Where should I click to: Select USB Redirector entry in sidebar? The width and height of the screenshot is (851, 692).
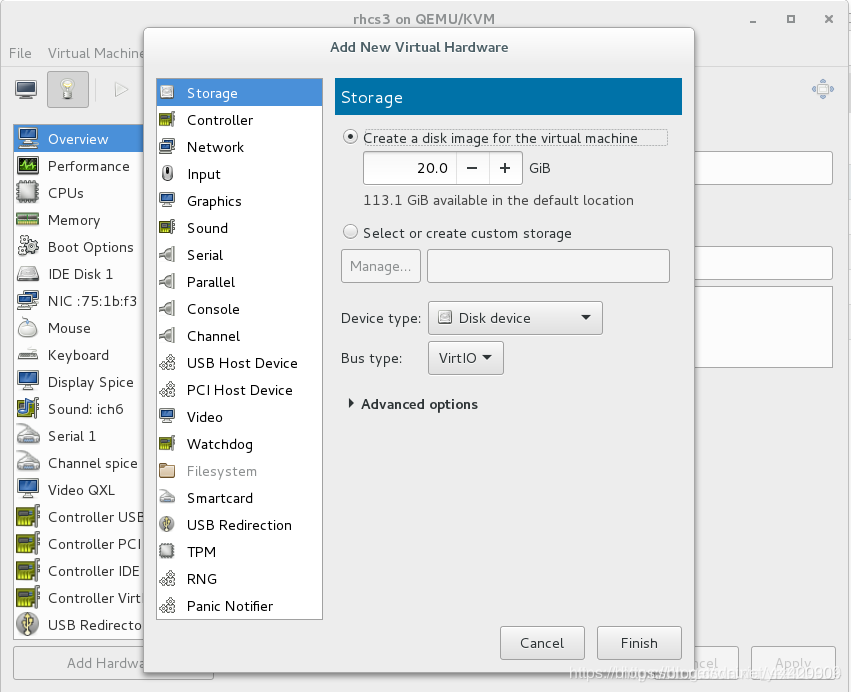click(x=79, y=625)
